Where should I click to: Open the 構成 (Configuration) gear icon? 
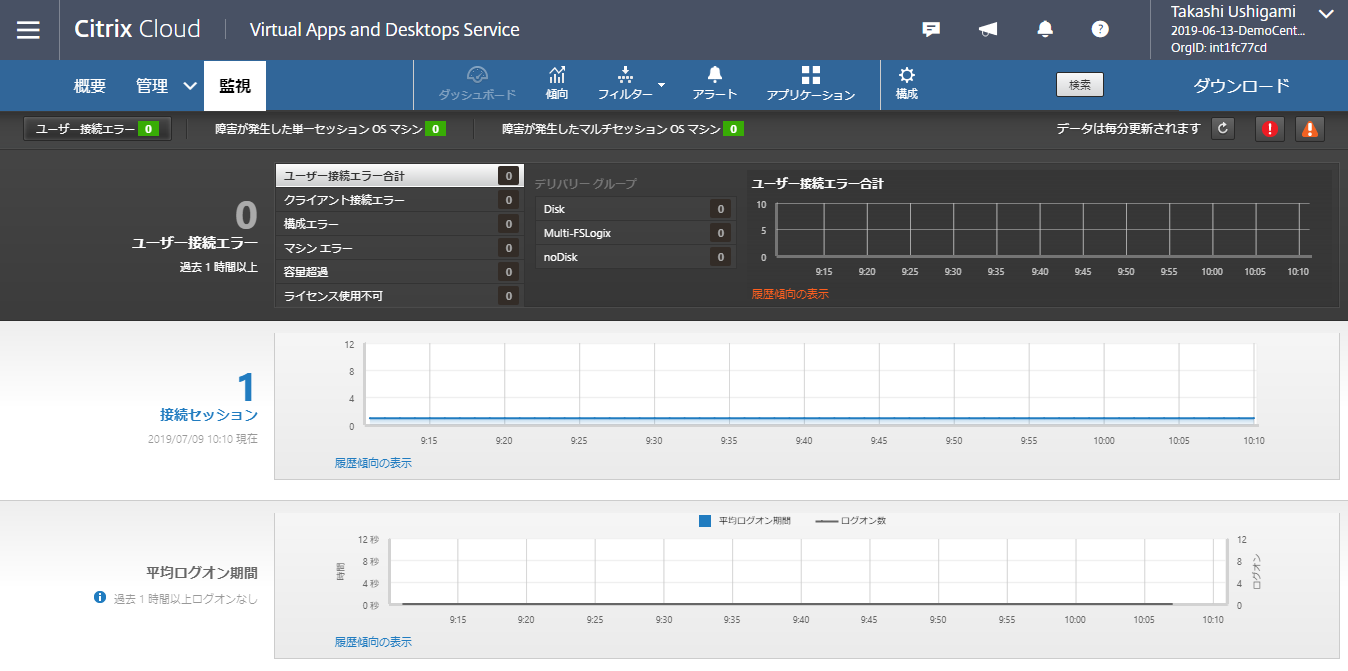click(x=906, y=83)
